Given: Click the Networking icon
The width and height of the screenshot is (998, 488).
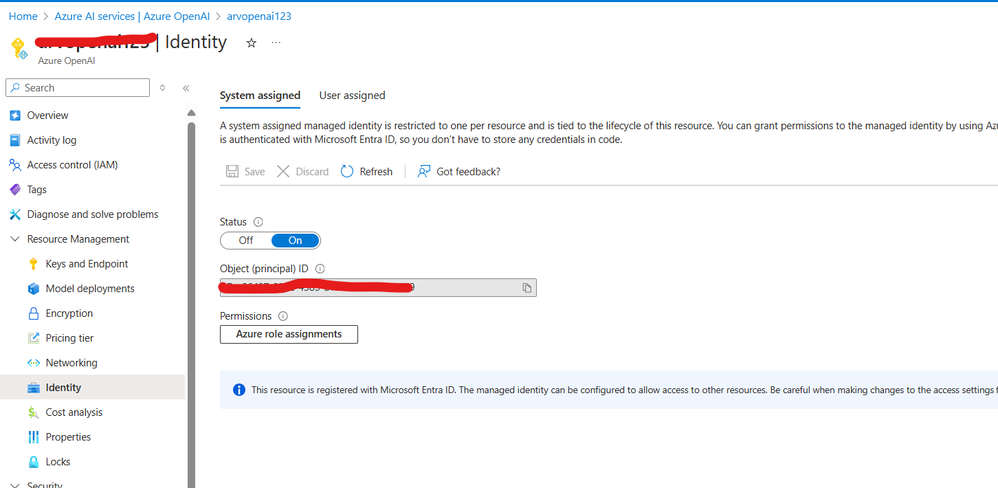Looking at the screenshot, I should (34, 363).
